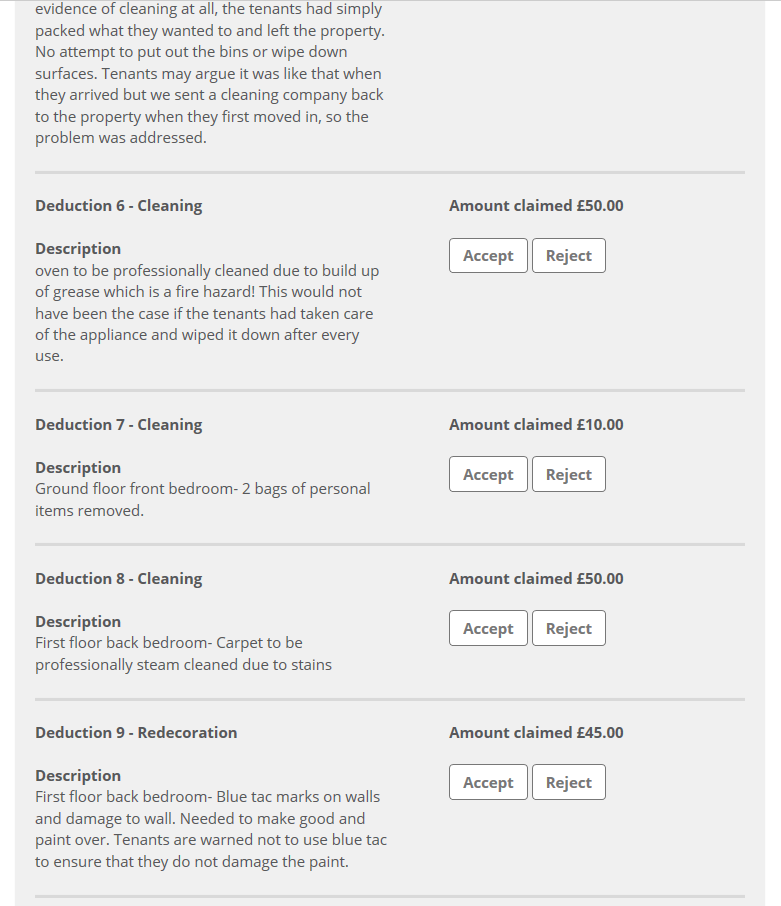Accept Deduction 9 redecoration claim

(488, 783)
